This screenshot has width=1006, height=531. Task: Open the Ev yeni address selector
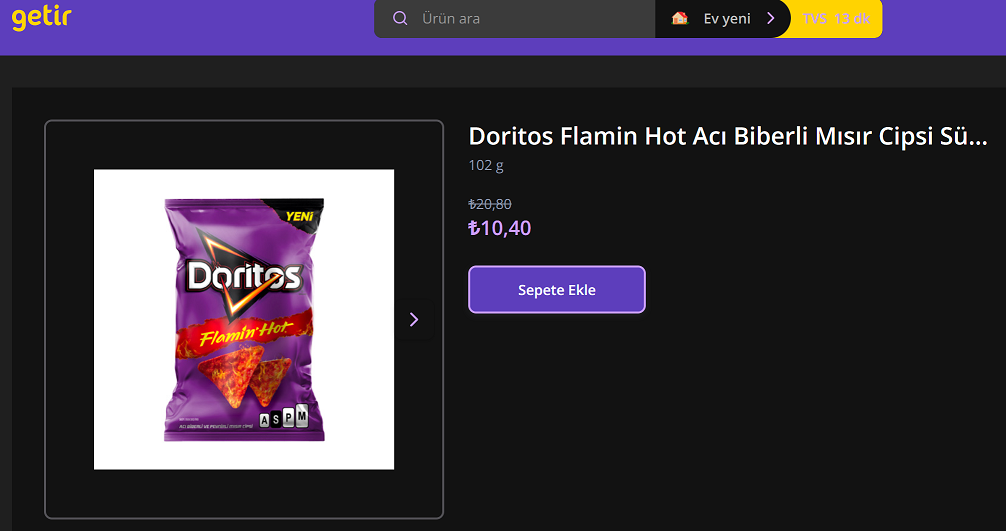(722, 19)
